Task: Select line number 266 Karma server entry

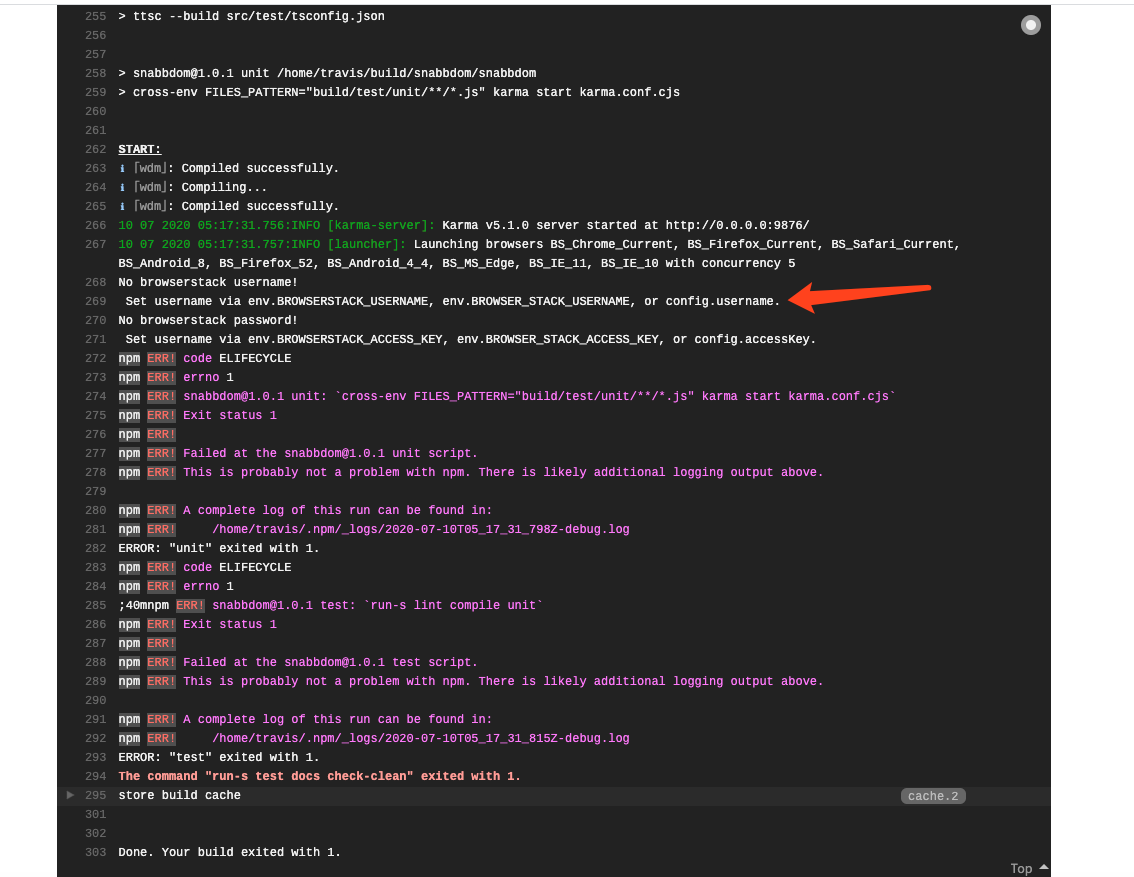Action: pos(95,225)
